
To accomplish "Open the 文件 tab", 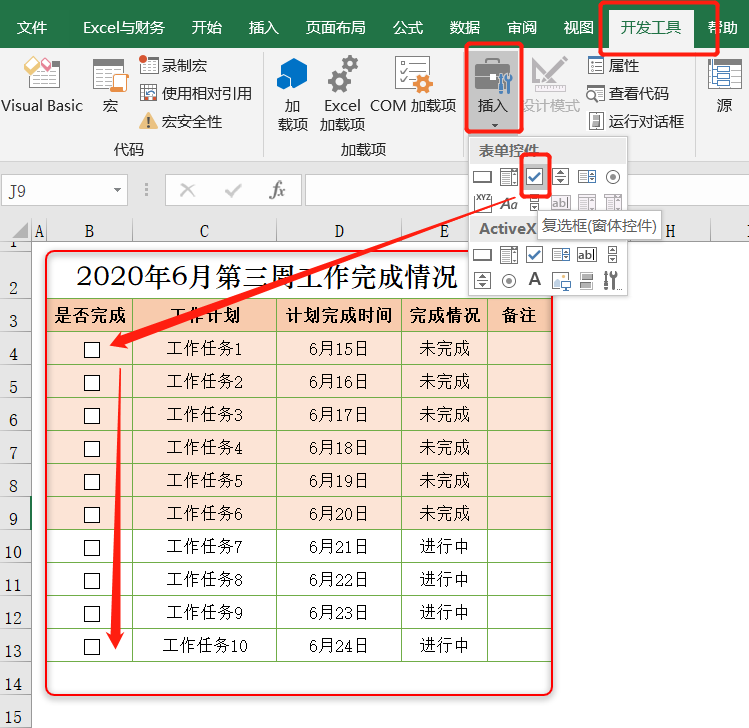I will point(32,28).
